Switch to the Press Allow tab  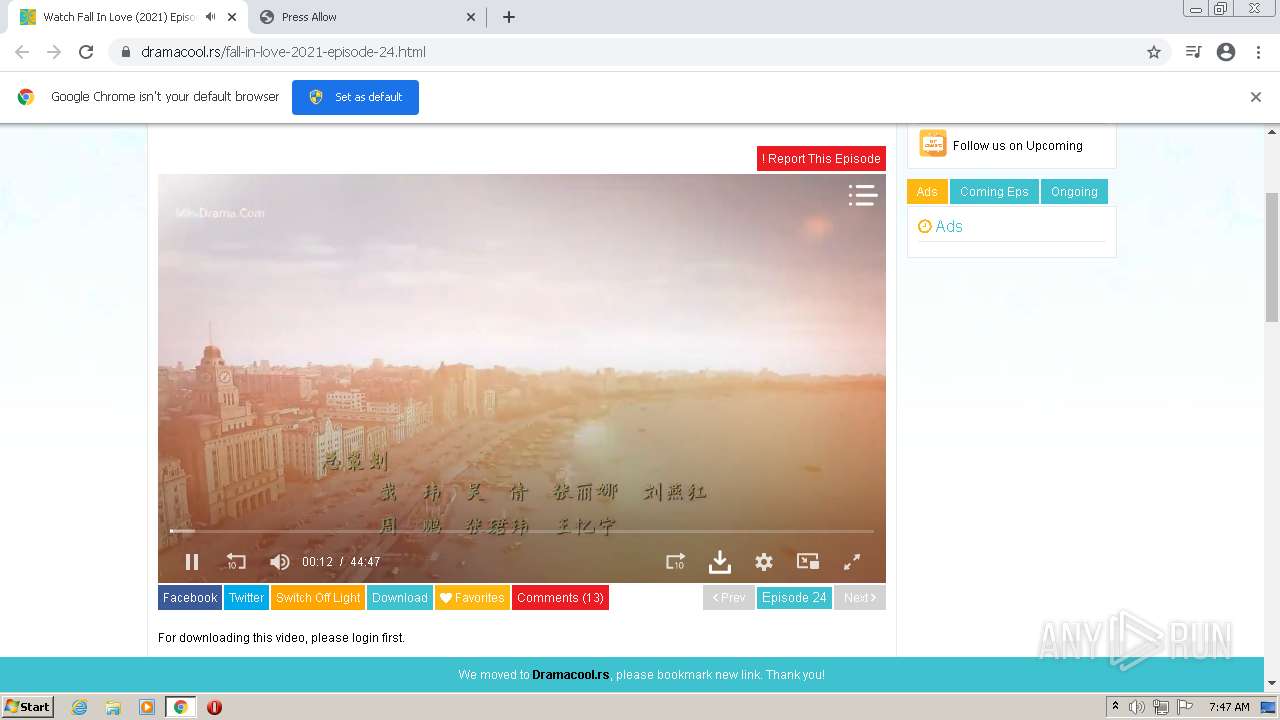coord(367,17)
